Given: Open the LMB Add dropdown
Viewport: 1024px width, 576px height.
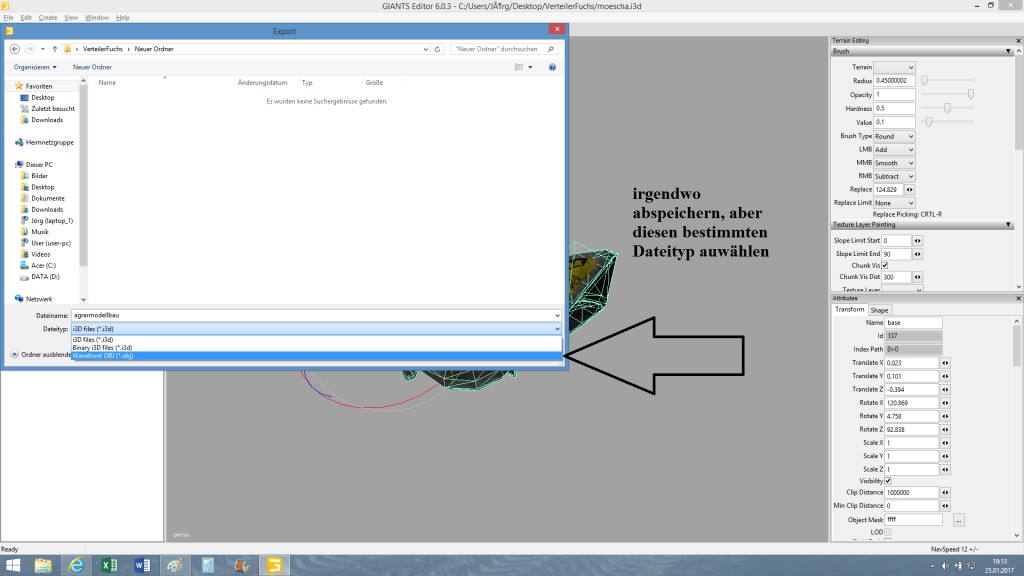Looking at the screenshot, I should [x=894, y=150].
